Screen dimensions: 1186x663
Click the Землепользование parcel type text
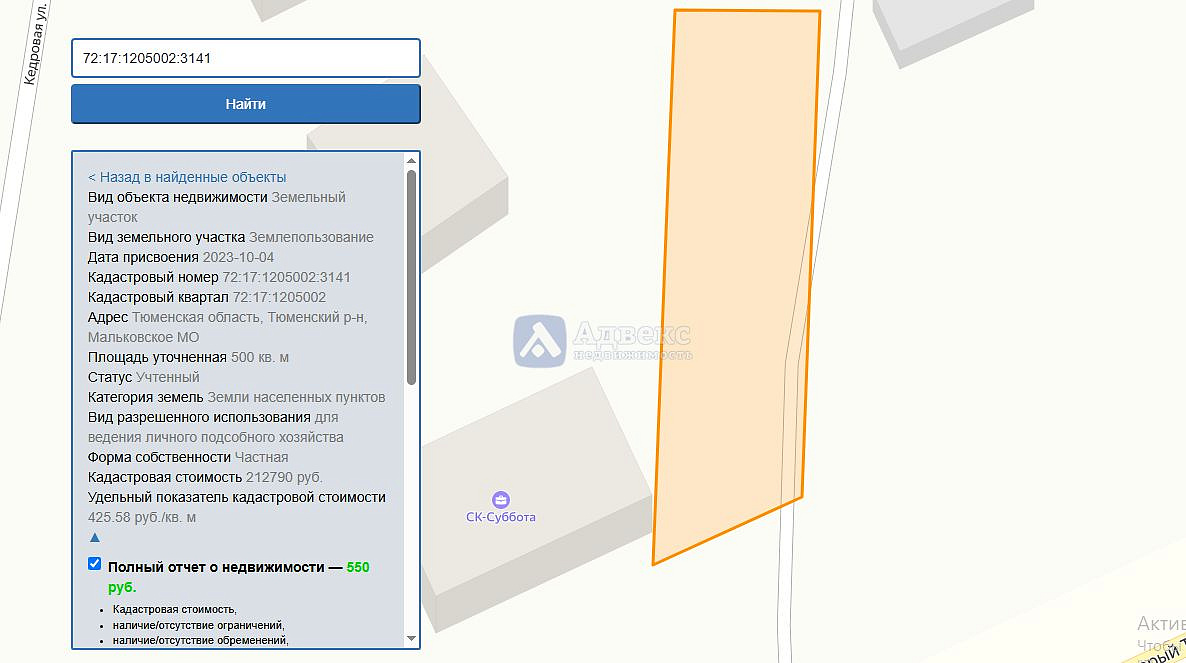point(312,237)
